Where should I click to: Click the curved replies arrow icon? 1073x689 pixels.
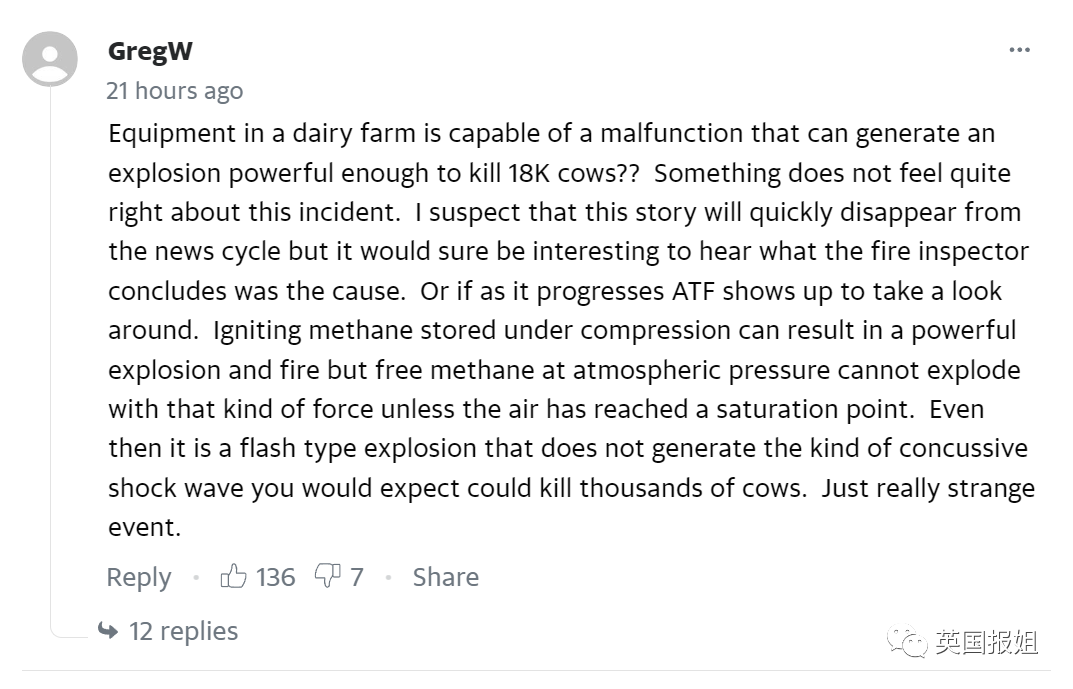(107, 631)
